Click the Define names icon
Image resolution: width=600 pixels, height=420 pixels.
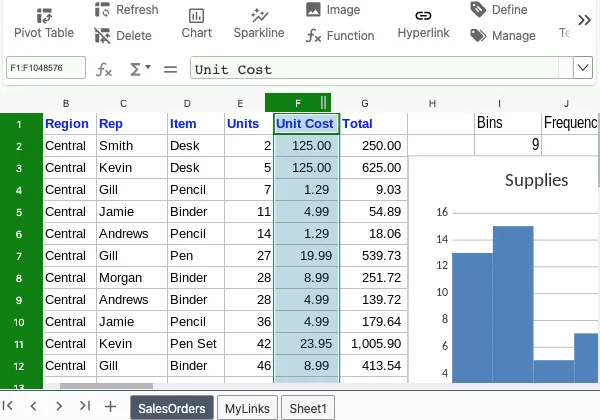point(478,10)
